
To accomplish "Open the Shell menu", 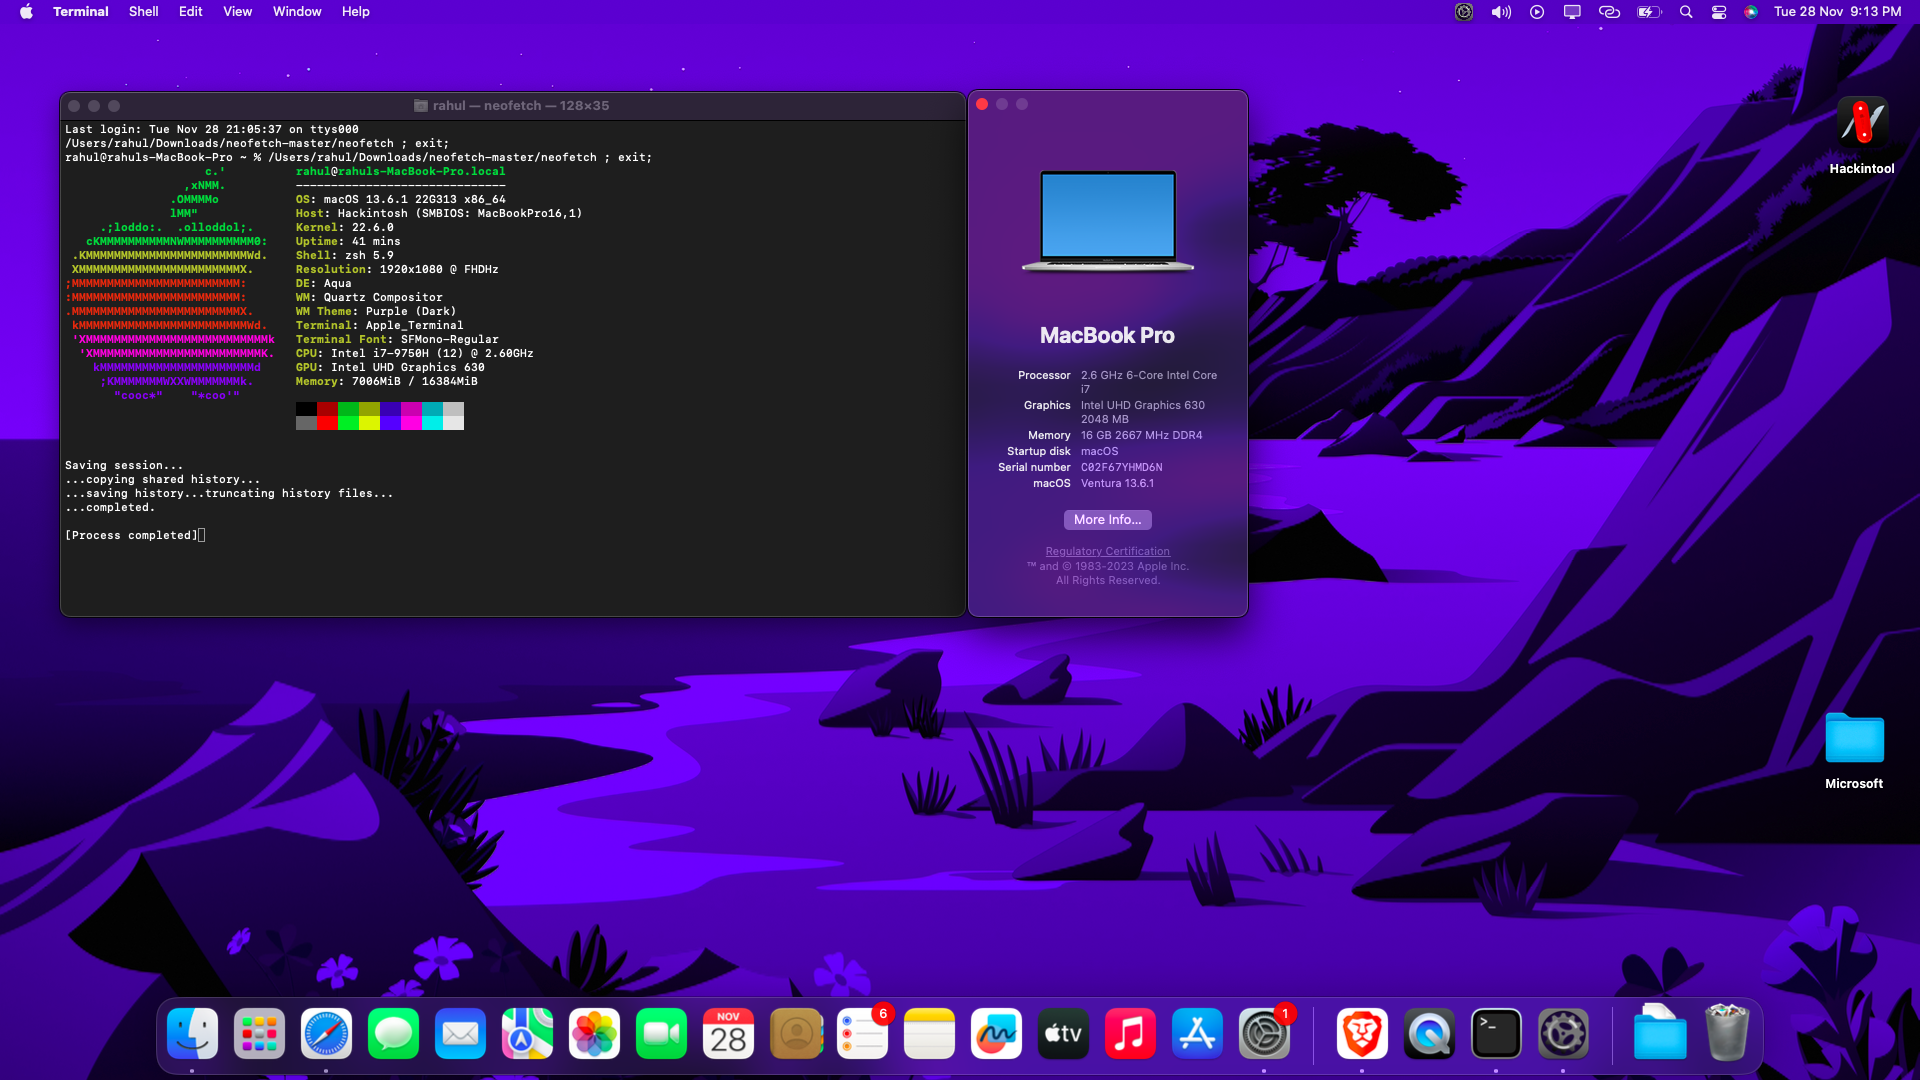I will pyautogui.click(x=143, y=12).
